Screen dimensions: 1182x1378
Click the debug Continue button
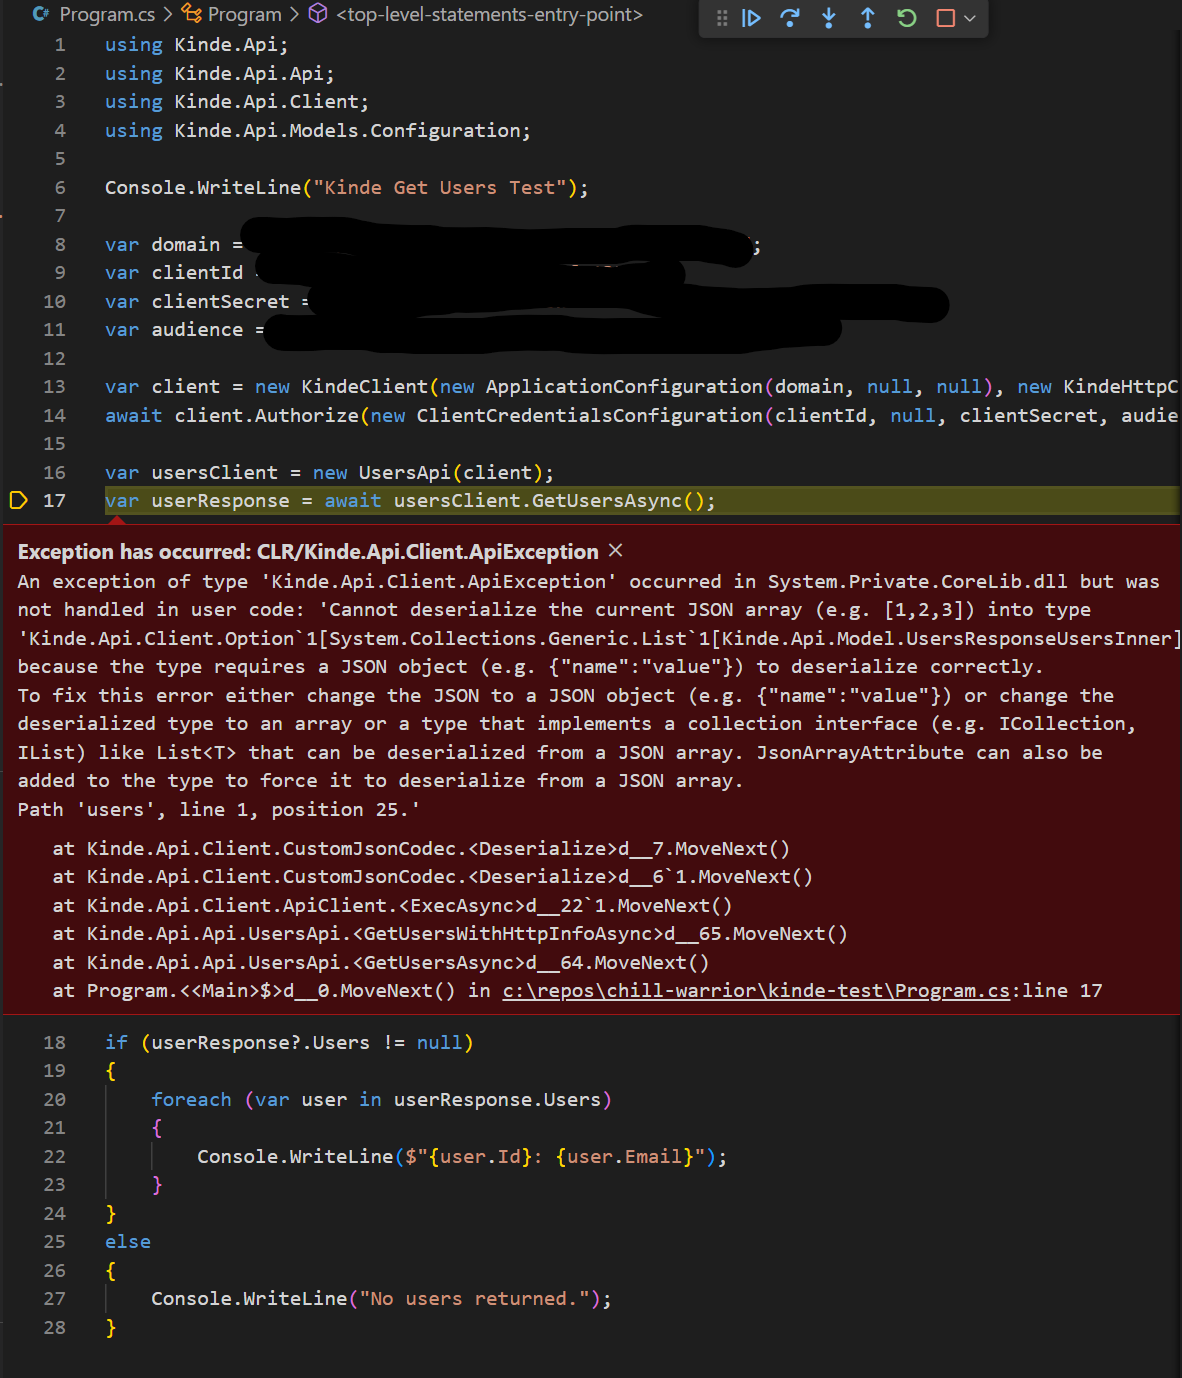(x=751, y=18)
